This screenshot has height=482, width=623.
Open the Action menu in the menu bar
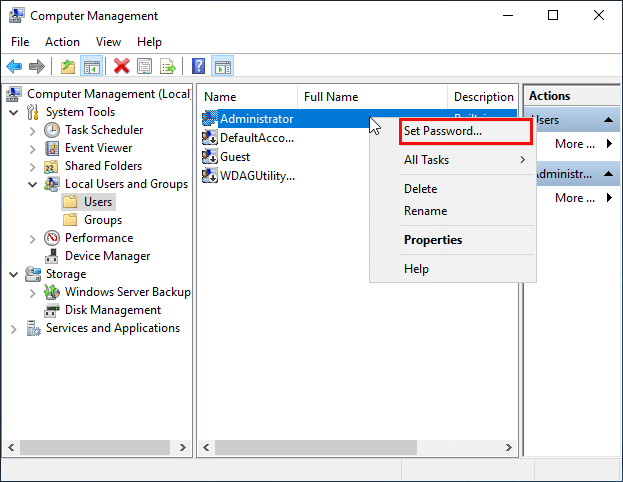pos(62,42)
